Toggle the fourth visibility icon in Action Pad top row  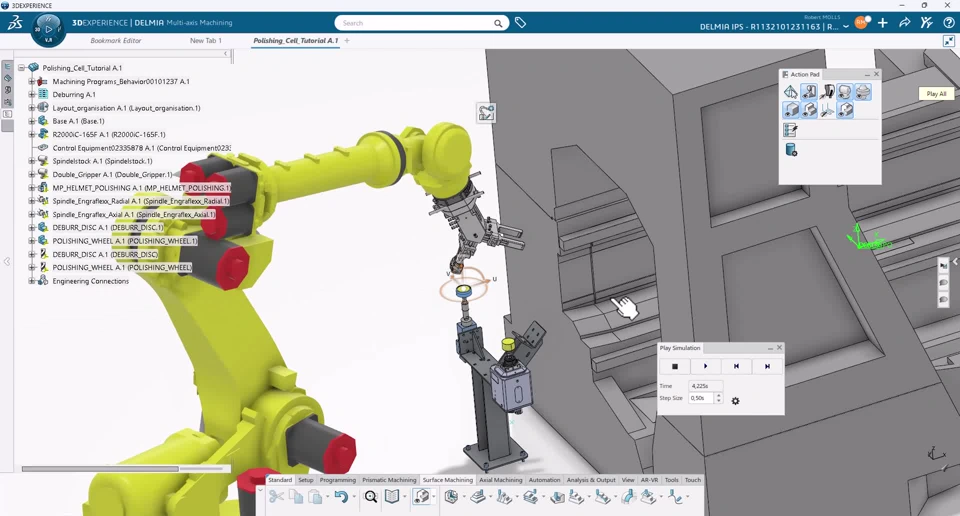pyautogui.click(x=845, y=92)
